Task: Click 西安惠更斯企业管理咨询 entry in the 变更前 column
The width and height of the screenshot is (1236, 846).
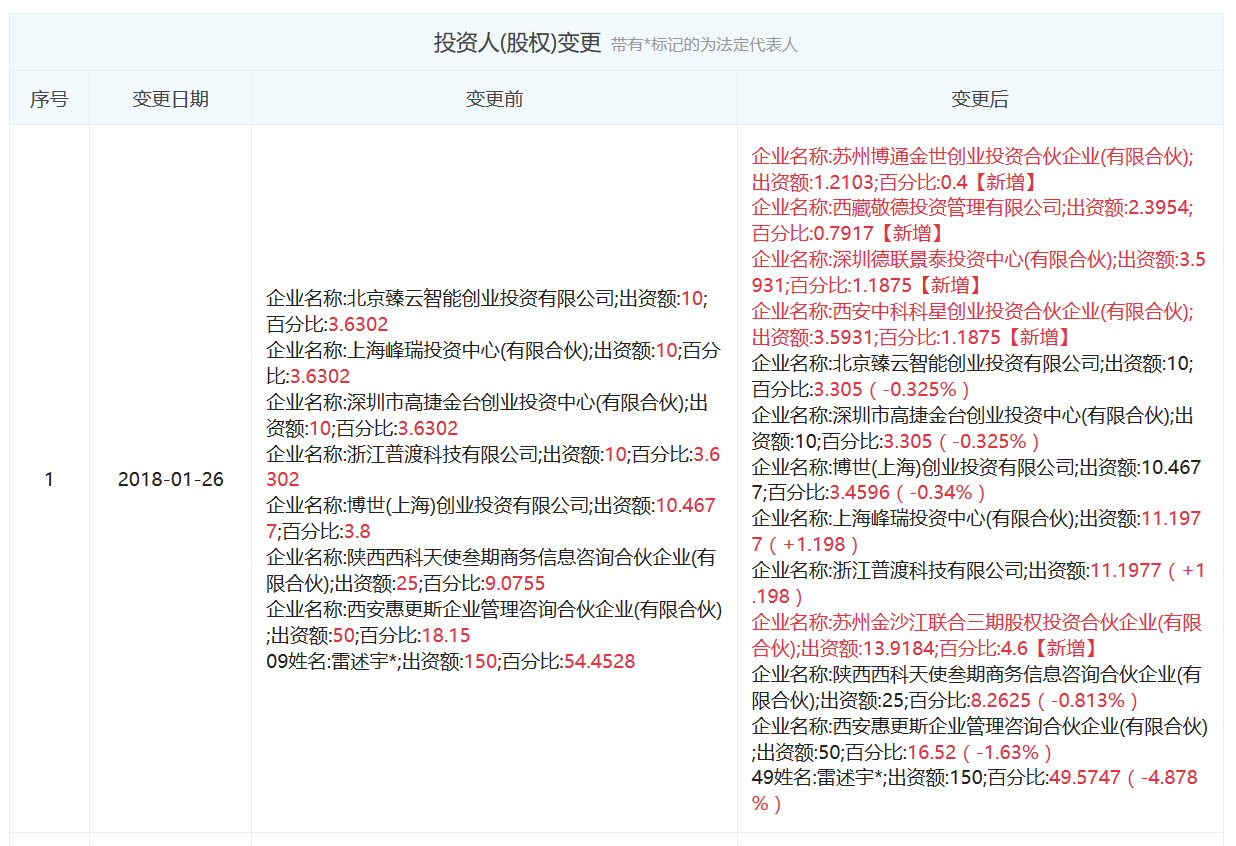Action: tap(494, 623)
